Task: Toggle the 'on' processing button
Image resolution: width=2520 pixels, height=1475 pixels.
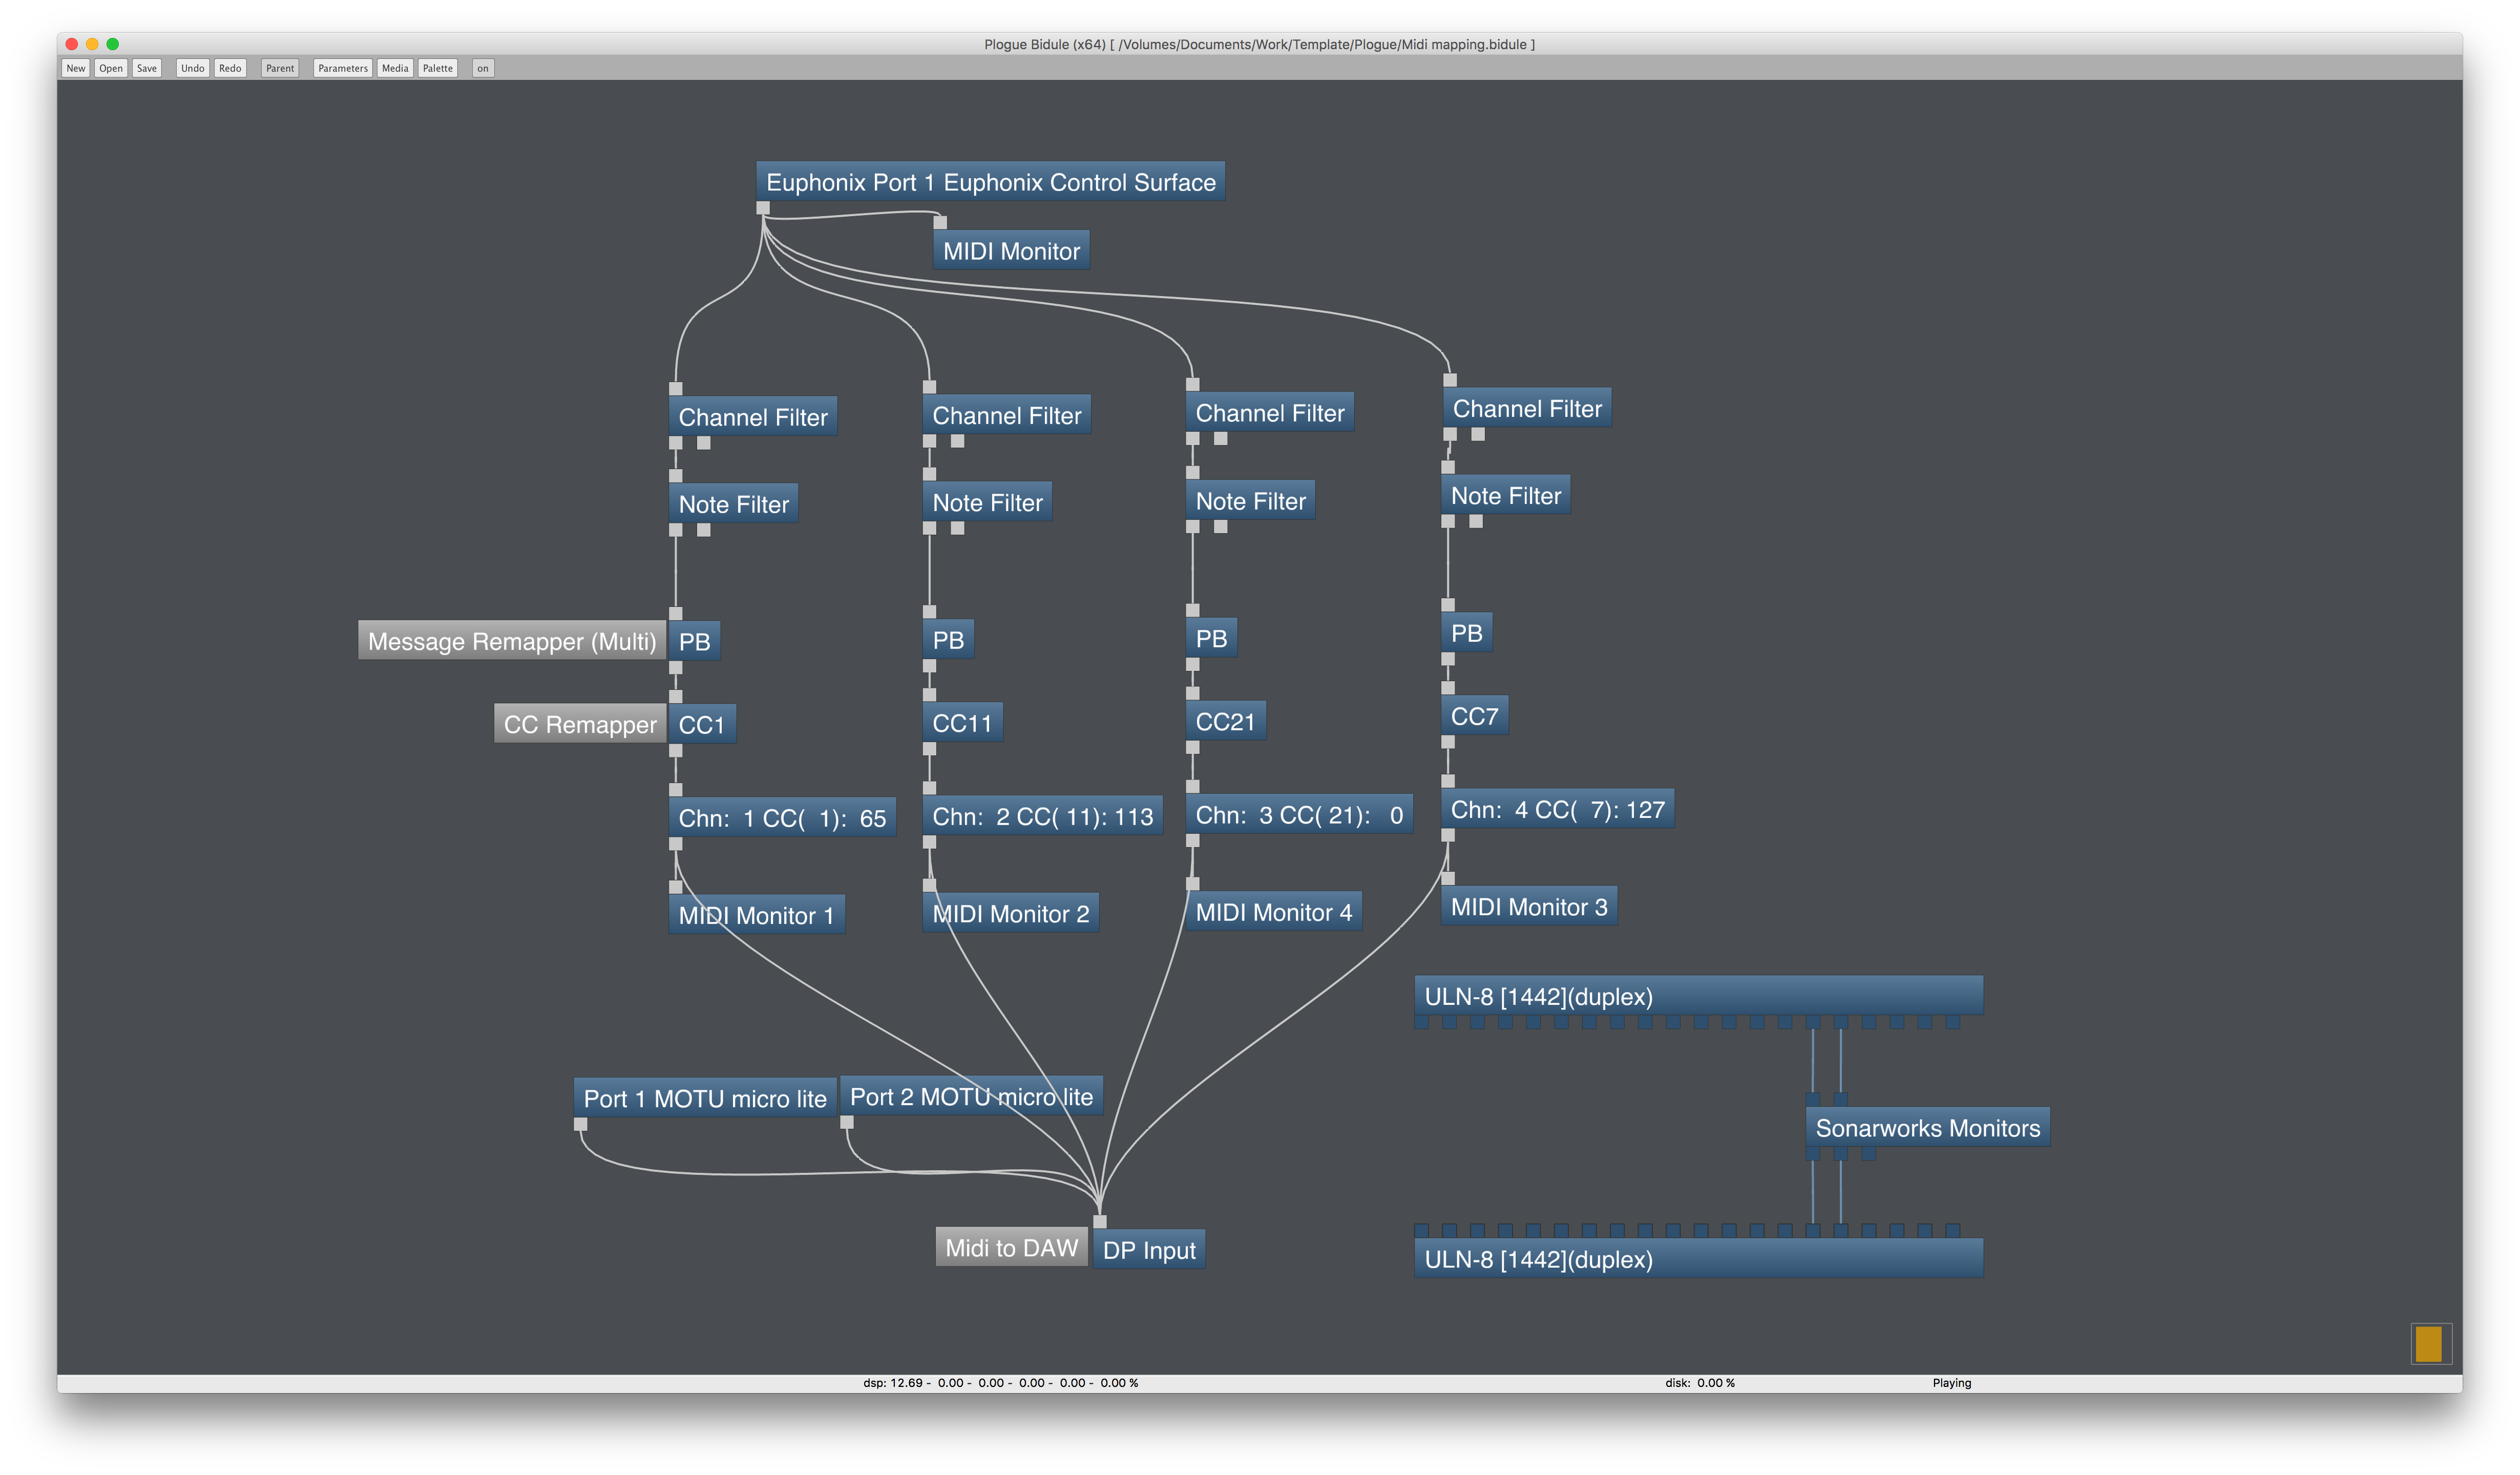Action: click(483, 68)
